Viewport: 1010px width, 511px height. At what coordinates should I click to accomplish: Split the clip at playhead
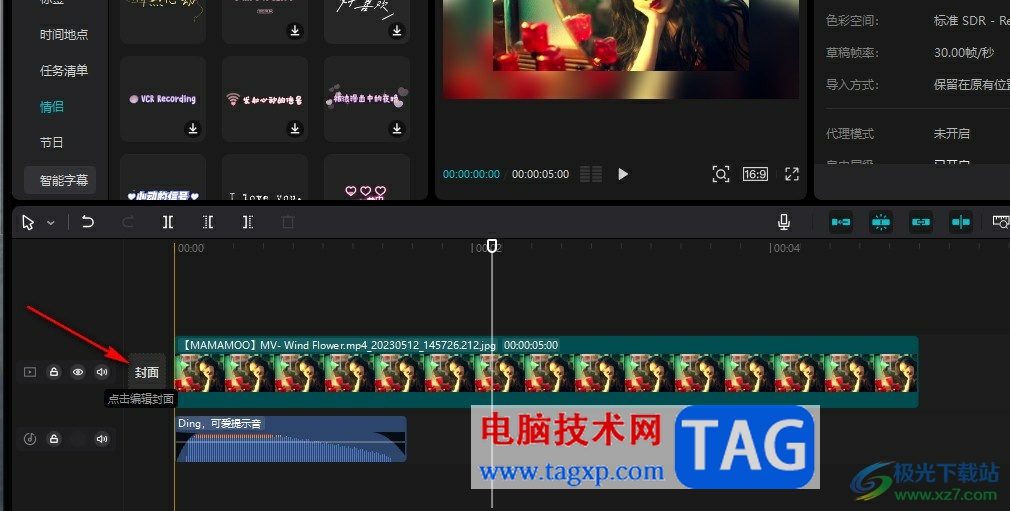tap(168, 222)
